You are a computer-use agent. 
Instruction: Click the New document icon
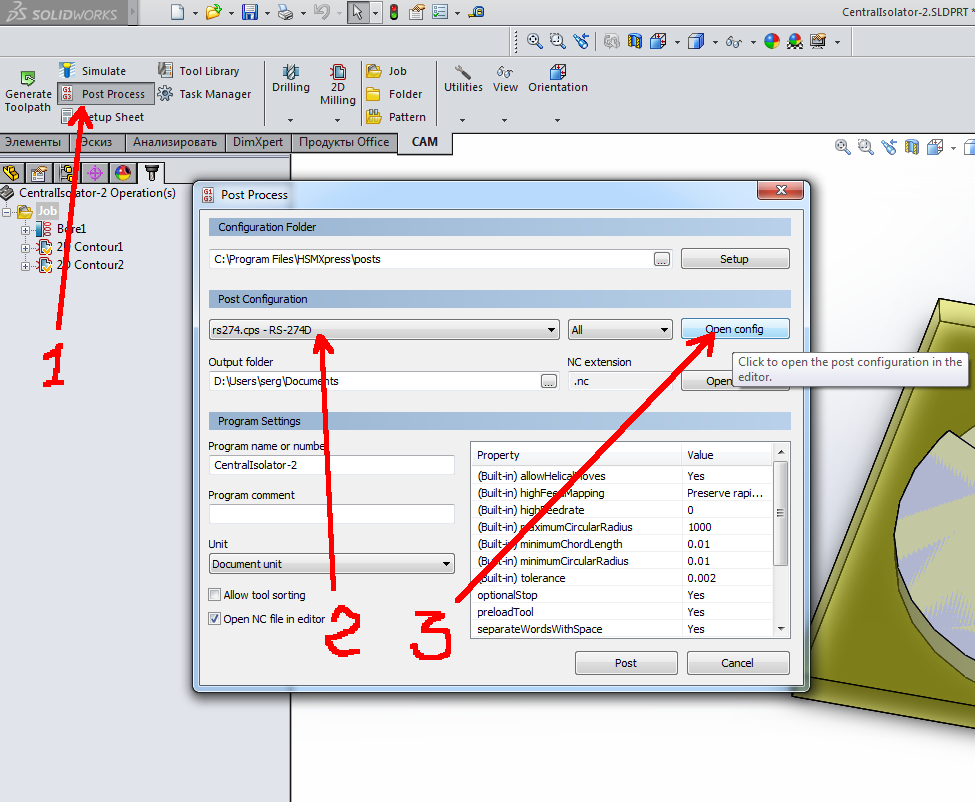tap(178, 12)
